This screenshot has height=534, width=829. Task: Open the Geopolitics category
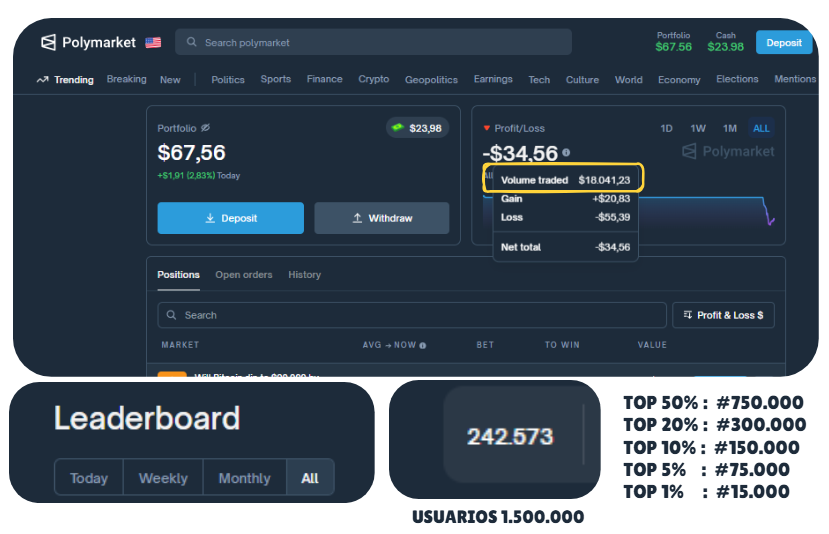click(x=431, y=79)
